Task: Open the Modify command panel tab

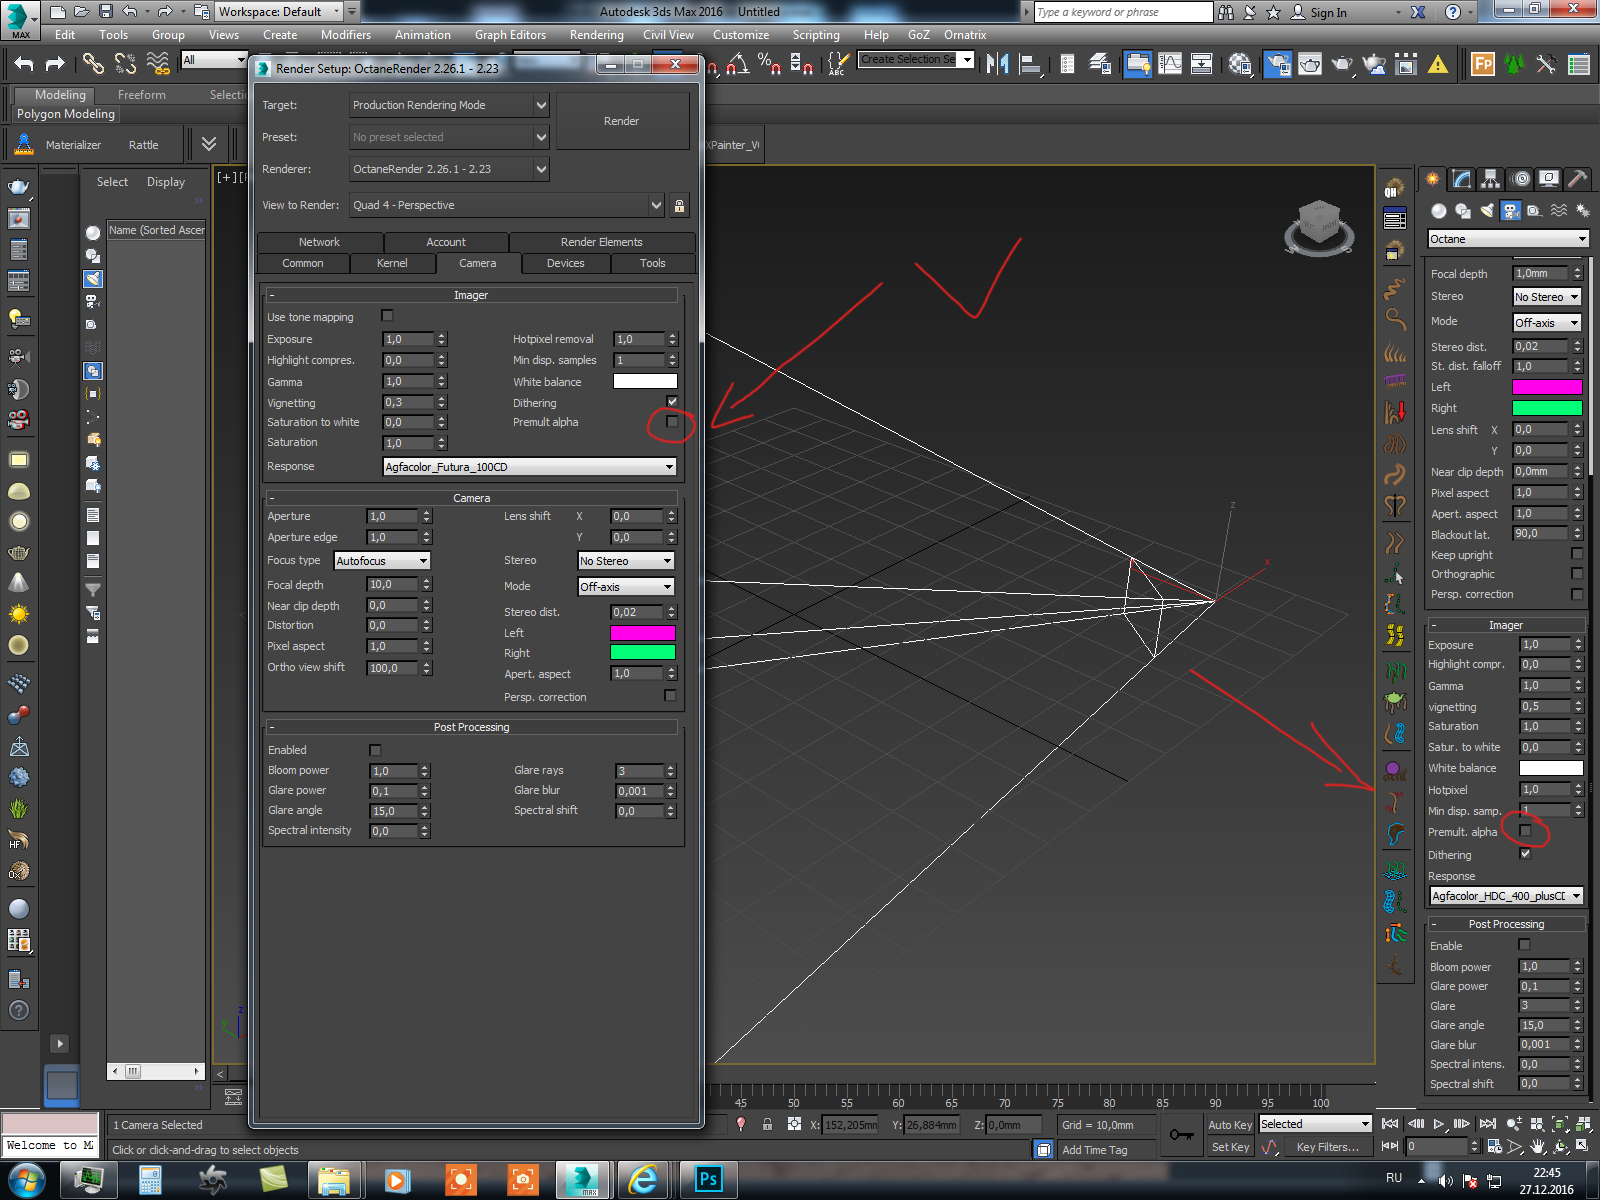Action: pos(1462,179)
